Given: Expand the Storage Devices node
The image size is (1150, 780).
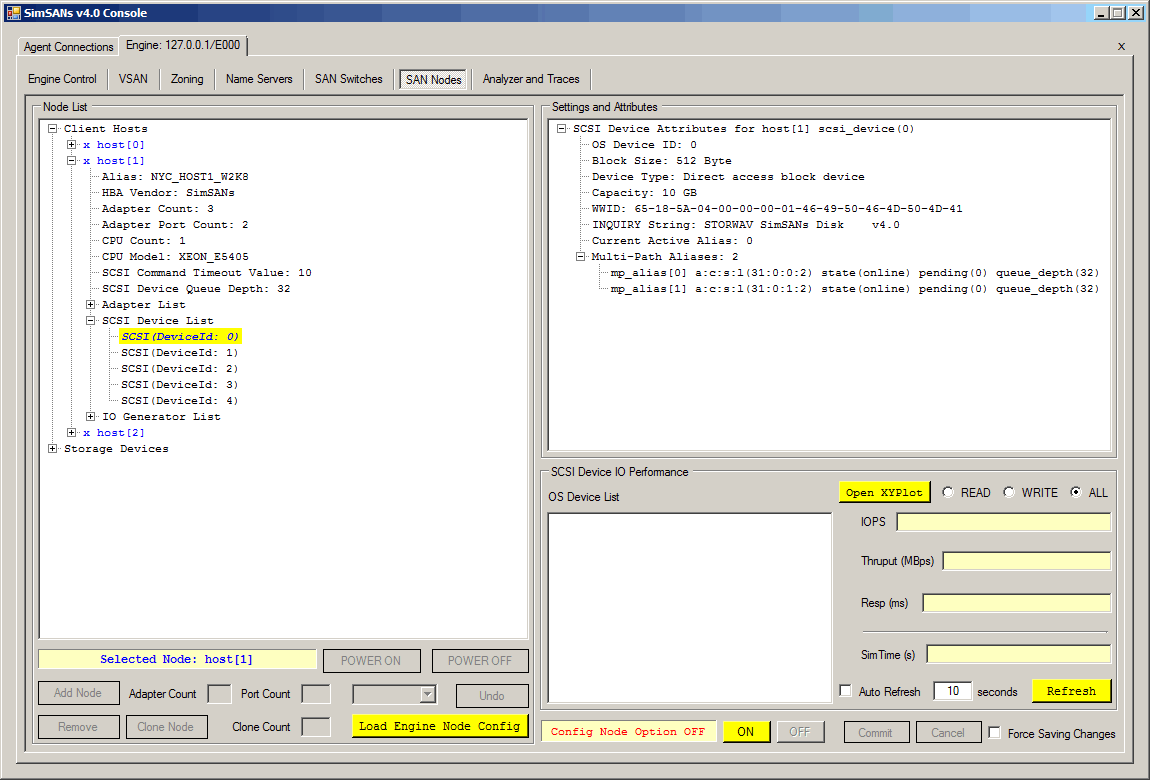Looking at the screenshot, I should pyautogui.click(x=53, y=449).
